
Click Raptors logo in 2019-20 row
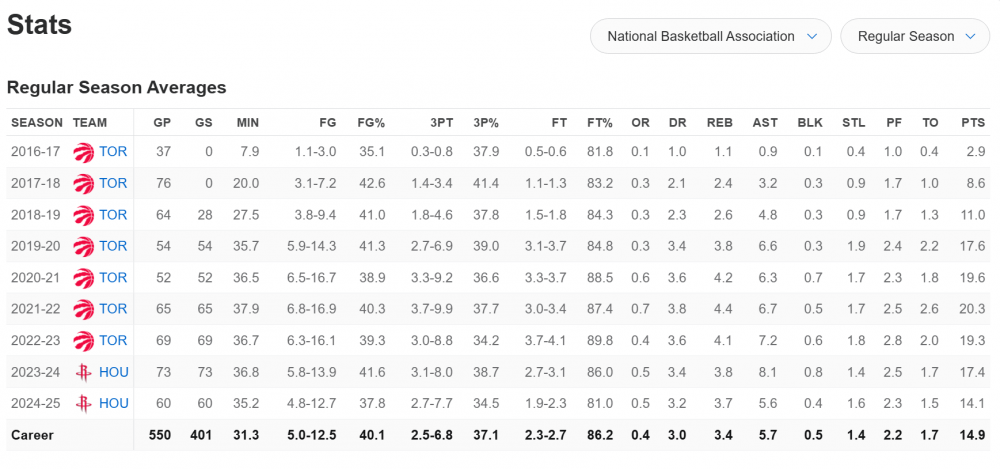[x=84, y=246]
